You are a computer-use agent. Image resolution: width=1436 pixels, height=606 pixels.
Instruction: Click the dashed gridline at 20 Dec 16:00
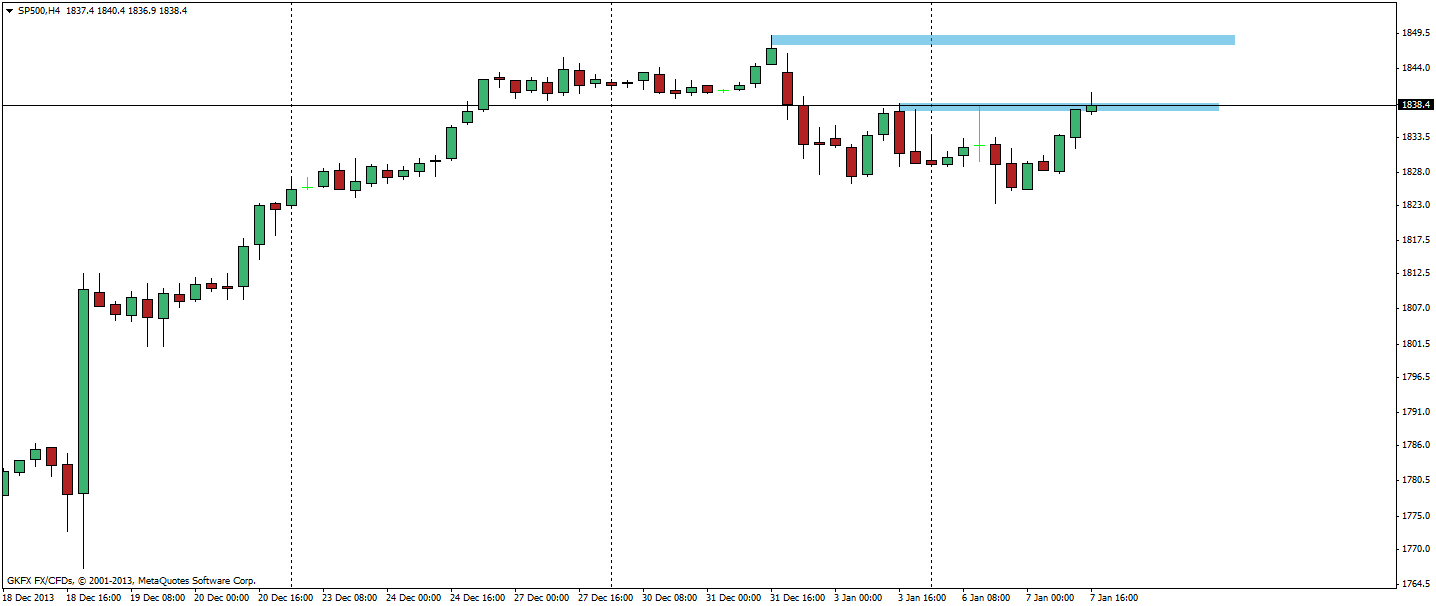pyautogui.click(x=290, y=300)
